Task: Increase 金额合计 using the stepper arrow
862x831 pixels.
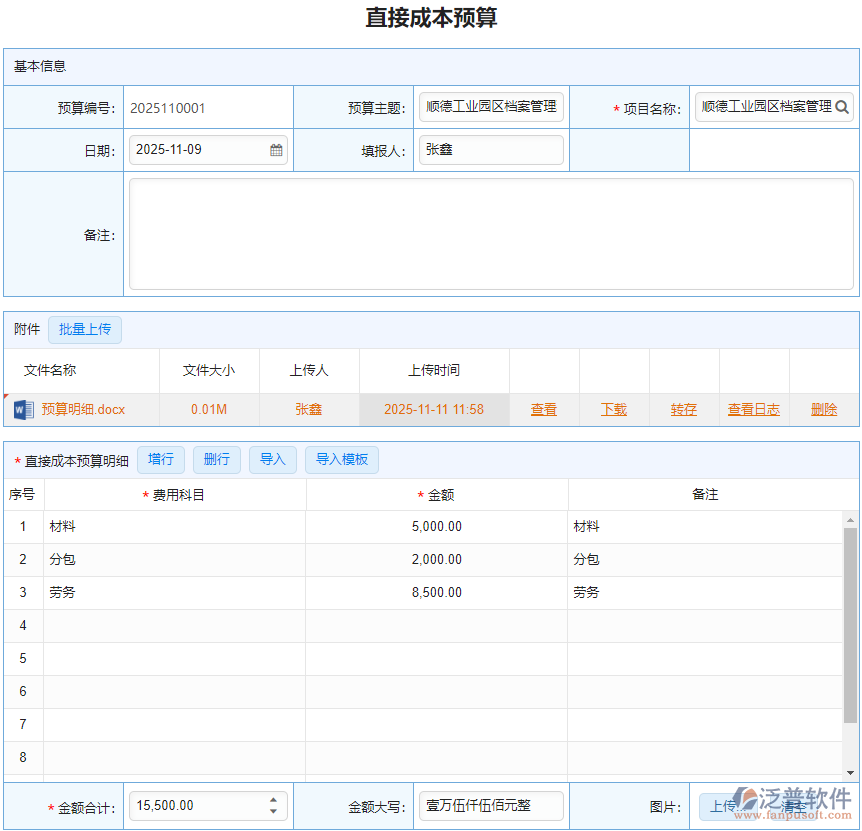Action: pos(271,800)
